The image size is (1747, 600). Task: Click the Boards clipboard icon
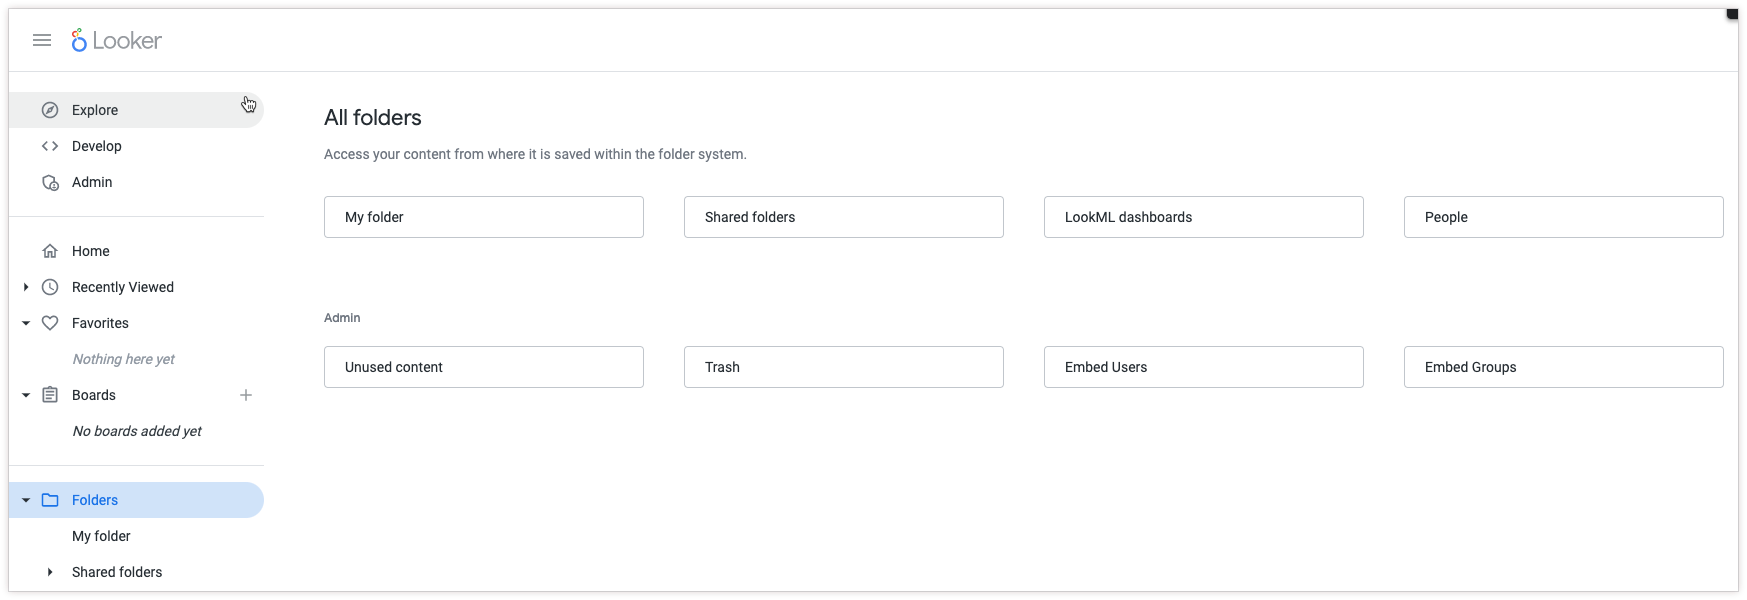[x=50, y=395]
